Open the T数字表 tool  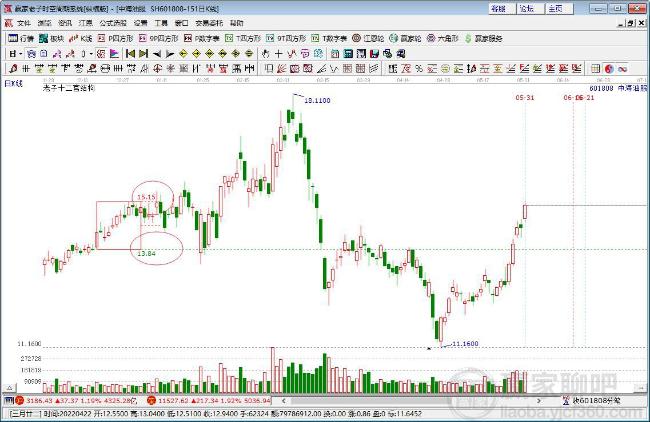pyautogui.click(x=329, y=39)
